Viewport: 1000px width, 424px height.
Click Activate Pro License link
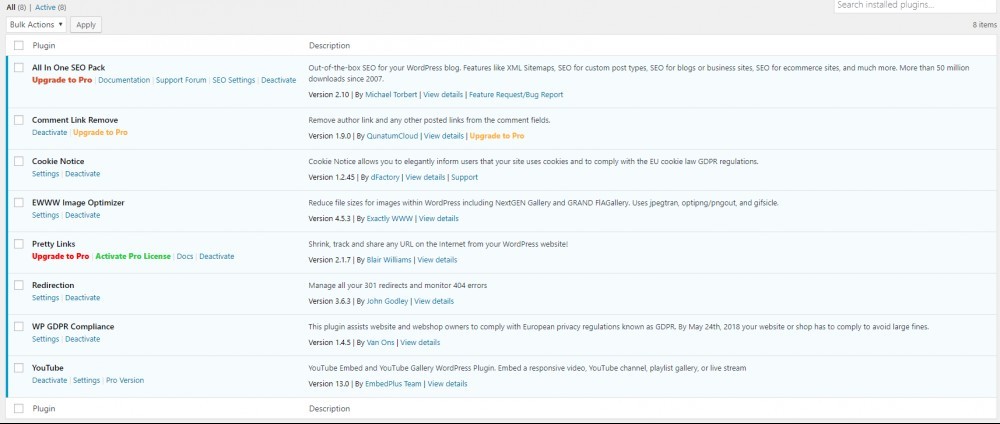coord(133,256)
